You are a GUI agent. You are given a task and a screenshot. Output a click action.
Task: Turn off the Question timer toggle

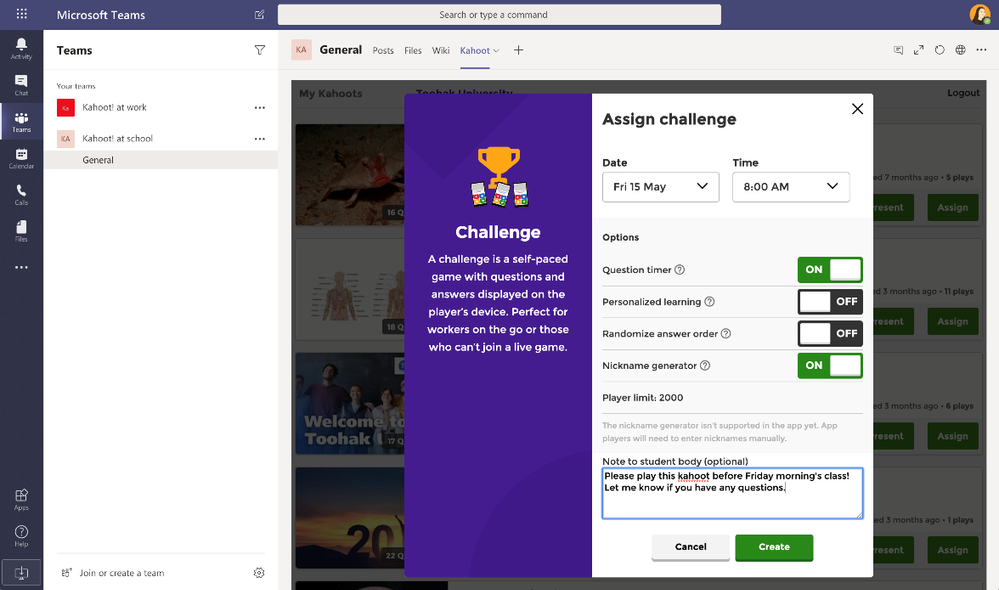(x=830, y=270)
